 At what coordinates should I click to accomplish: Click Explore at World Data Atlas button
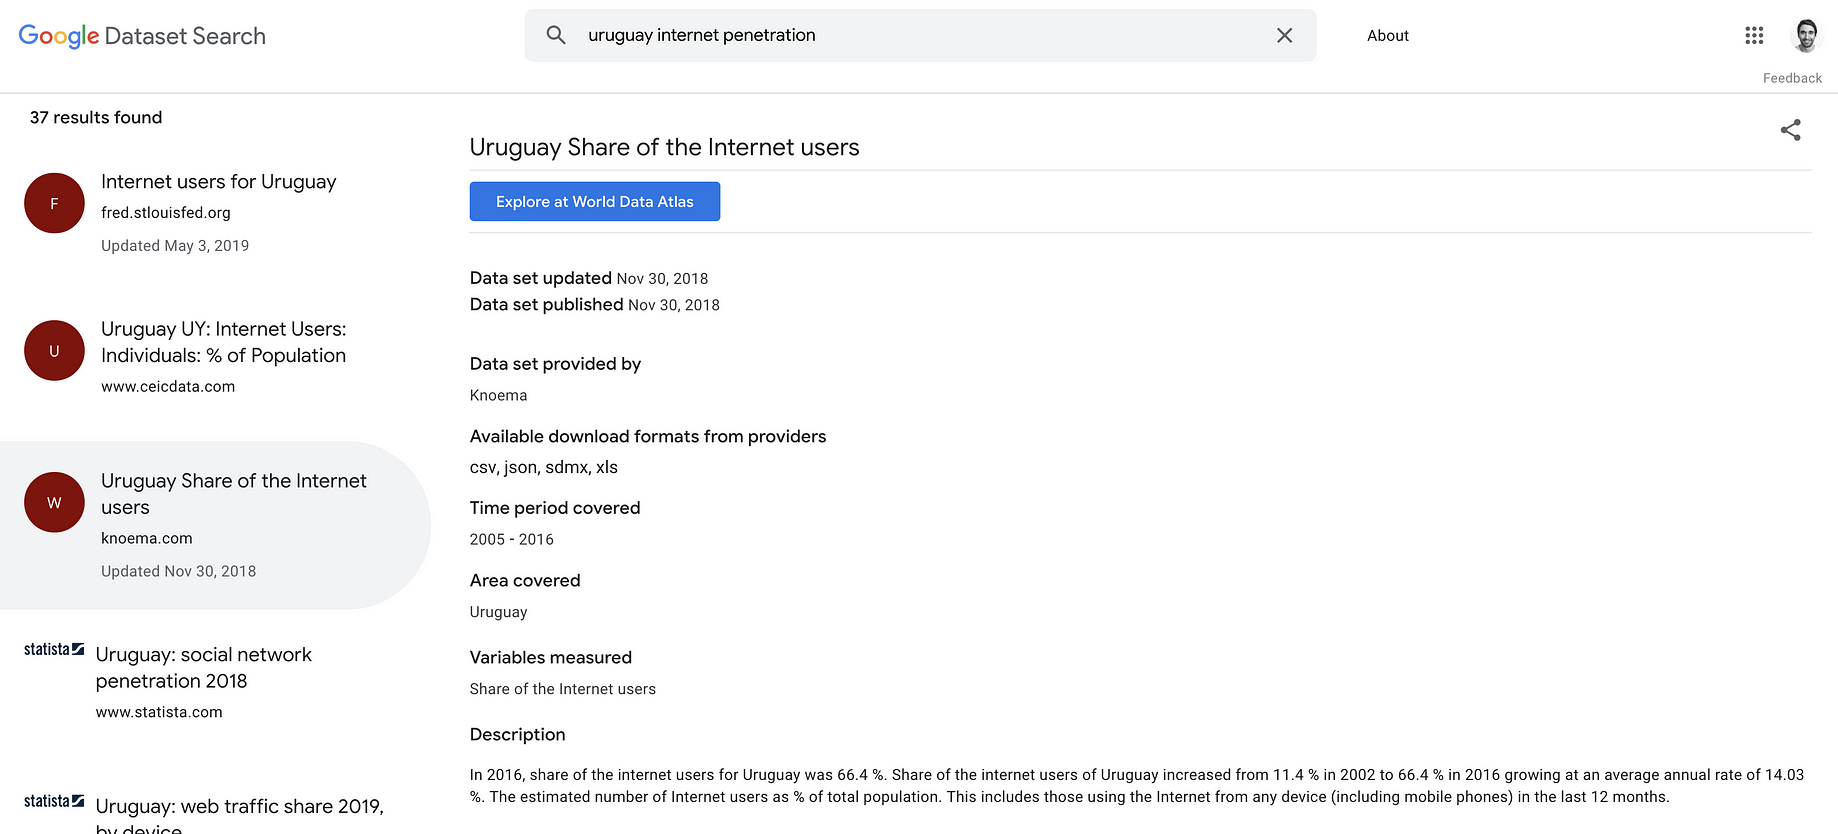pos(595,201)
